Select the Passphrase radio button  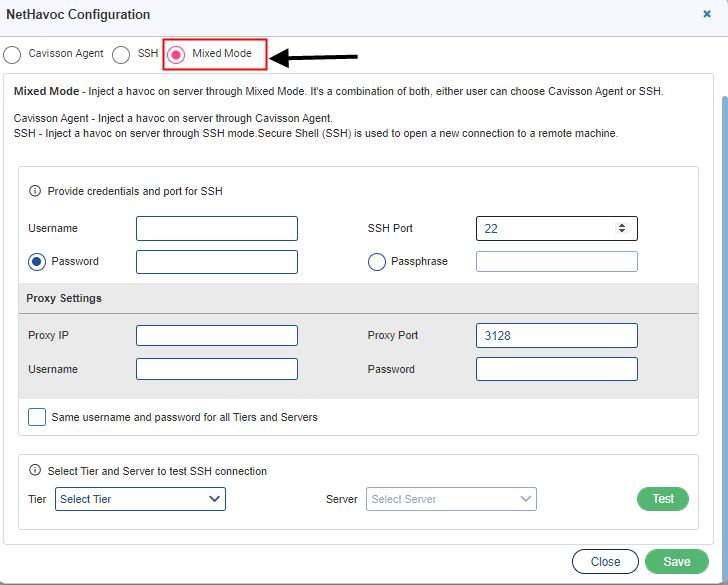[x=377, y=262]
